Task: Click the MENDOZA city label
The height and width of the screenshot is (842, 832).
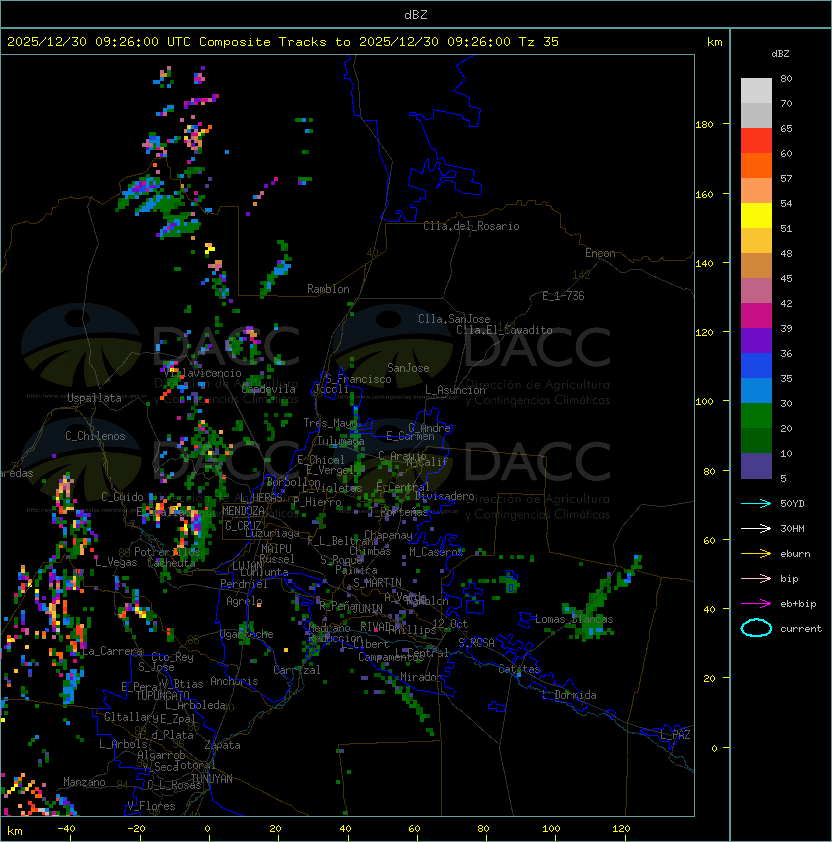Action: tap(243, 511)
